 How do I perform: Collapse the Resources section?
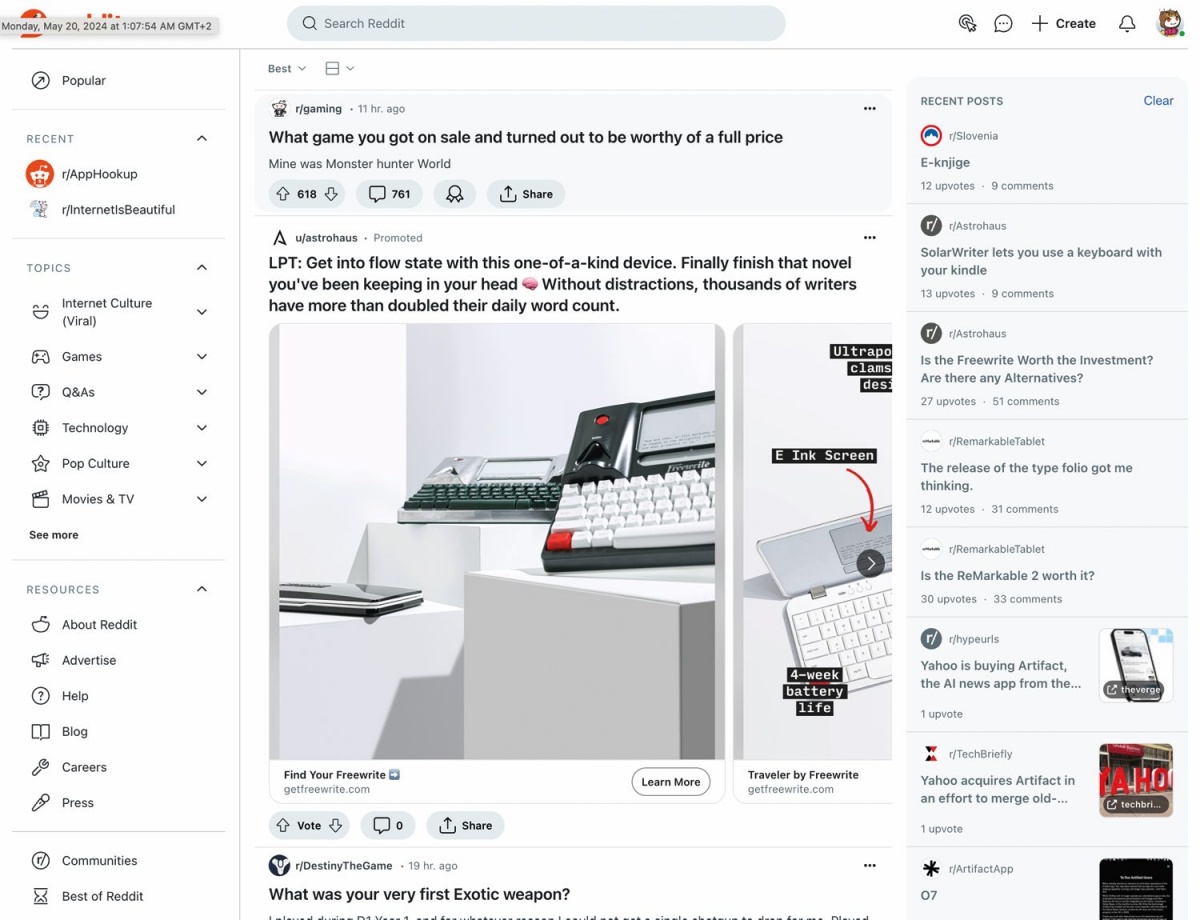[x=202, y=589]
